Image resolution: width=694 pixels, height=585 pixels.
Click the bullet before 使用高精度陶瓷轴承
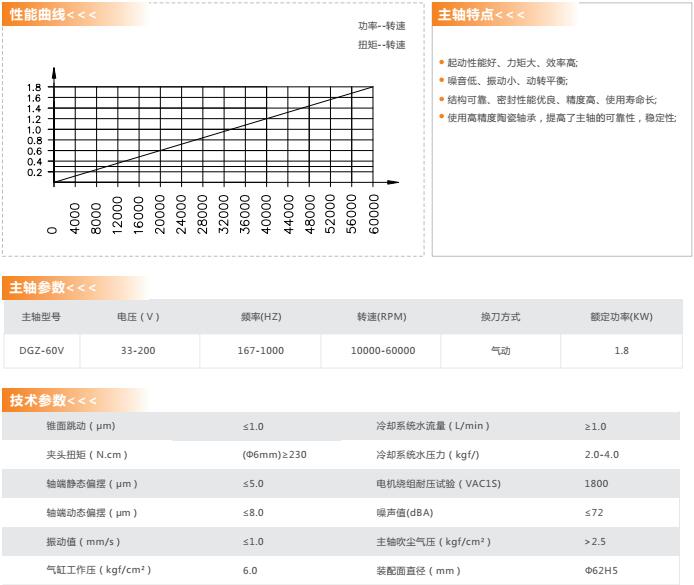[x=442, y=117]
